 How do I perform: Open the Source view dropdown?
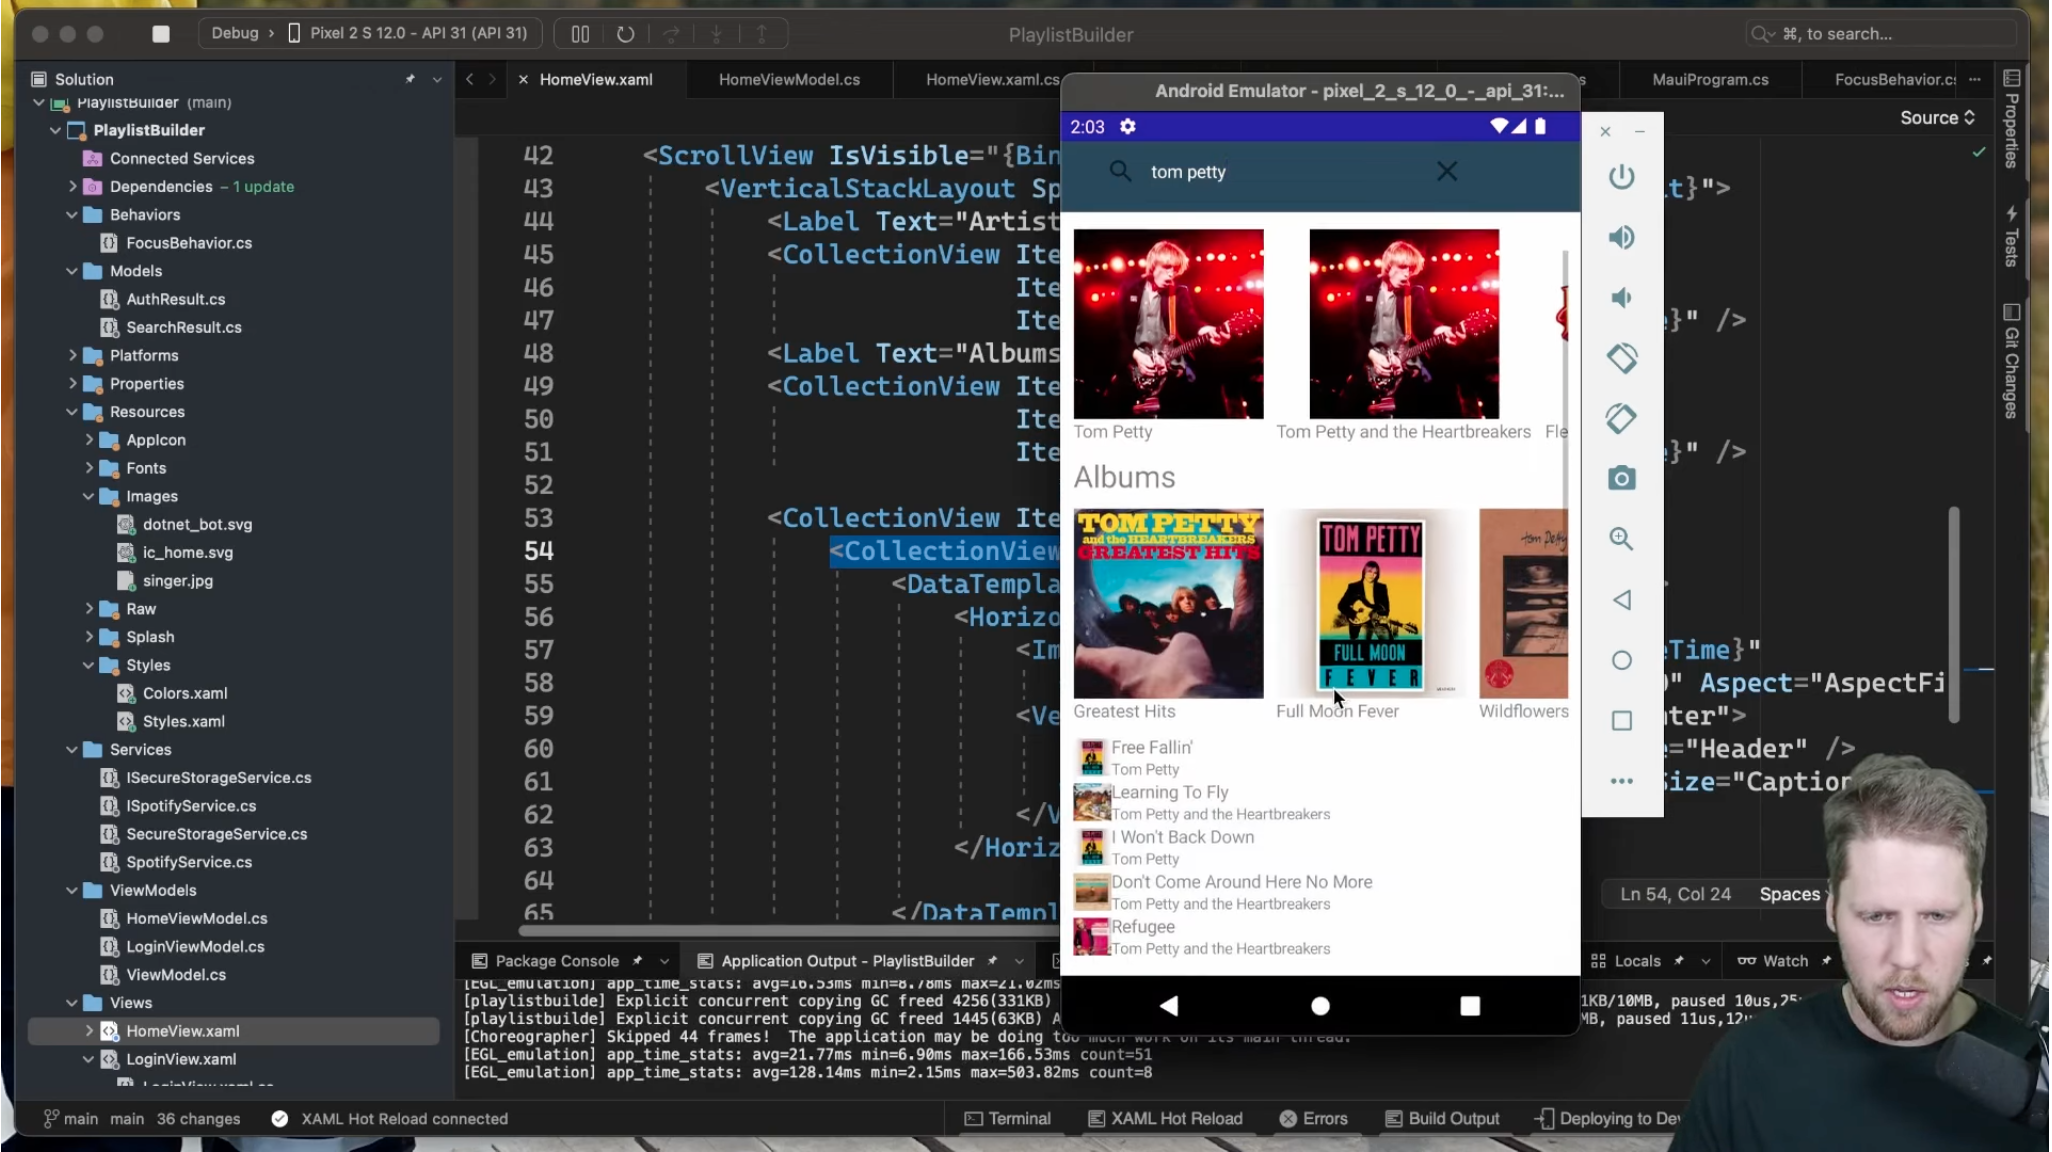(x=1937, y=118)
